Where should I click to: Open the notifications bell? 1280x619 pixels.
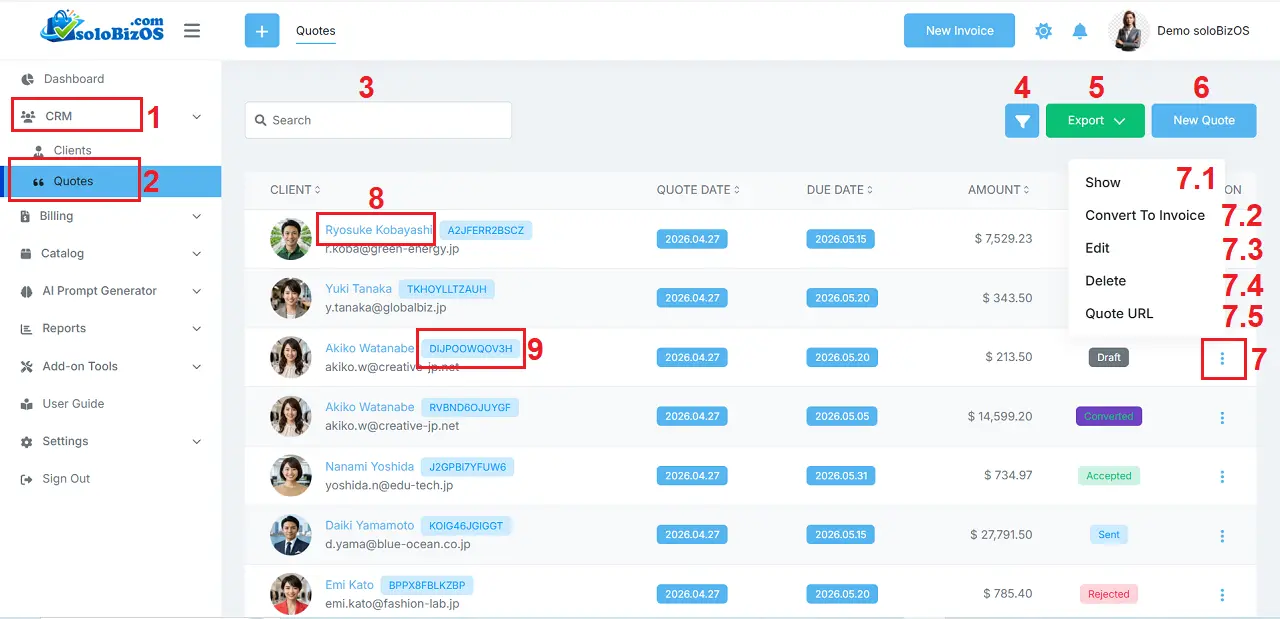click(1080, 31)
